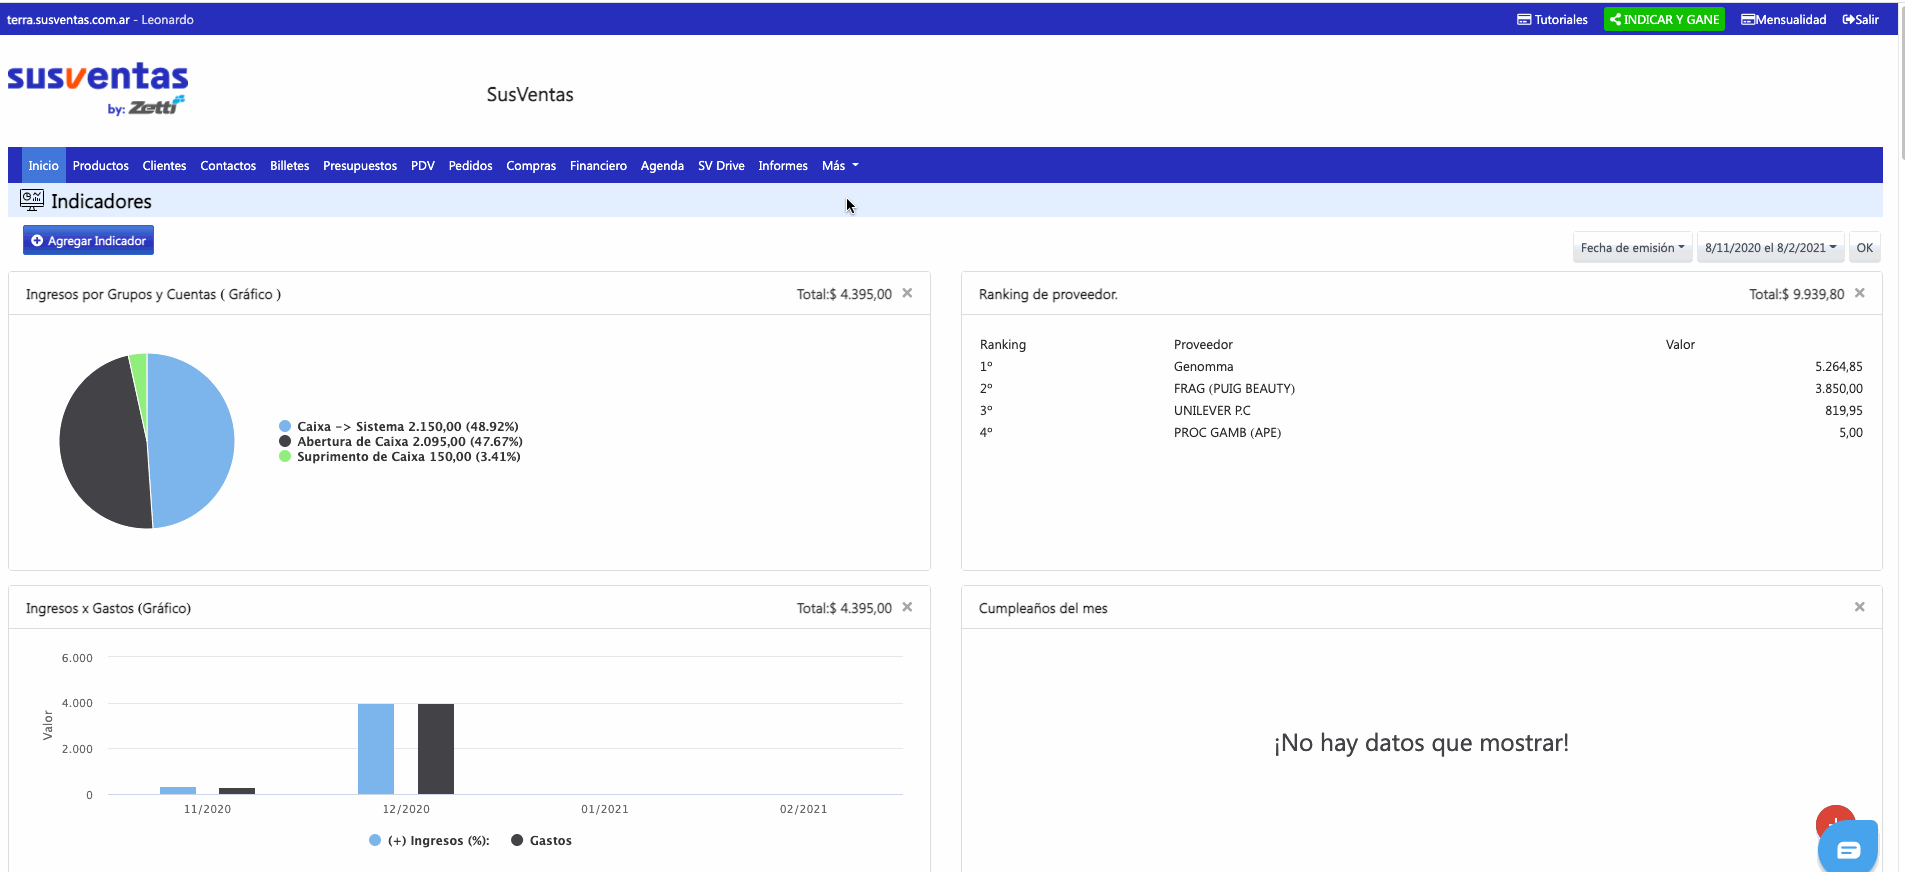Click the susventas logo
The width and height of the screenshot is (1905, 872).
[98, 88]
